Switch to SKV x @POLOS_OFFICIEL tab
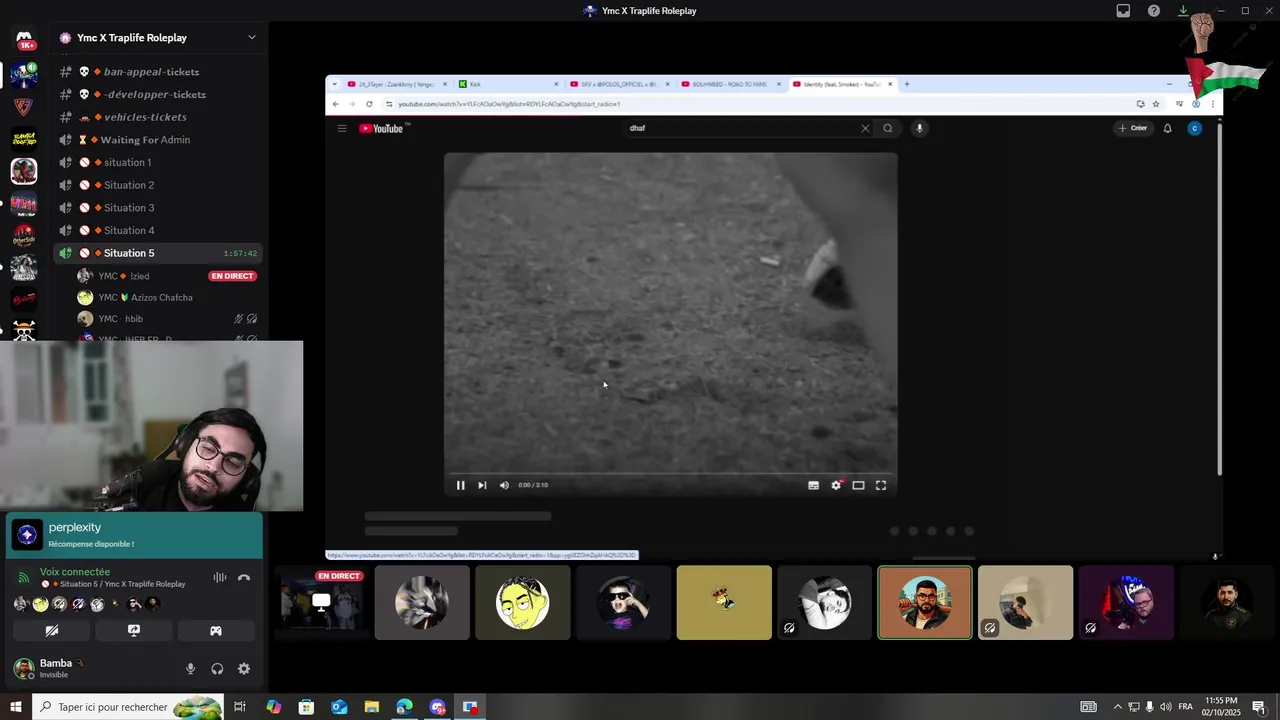The width and height of the screenshot is (1280, 720). click(620, 84)
